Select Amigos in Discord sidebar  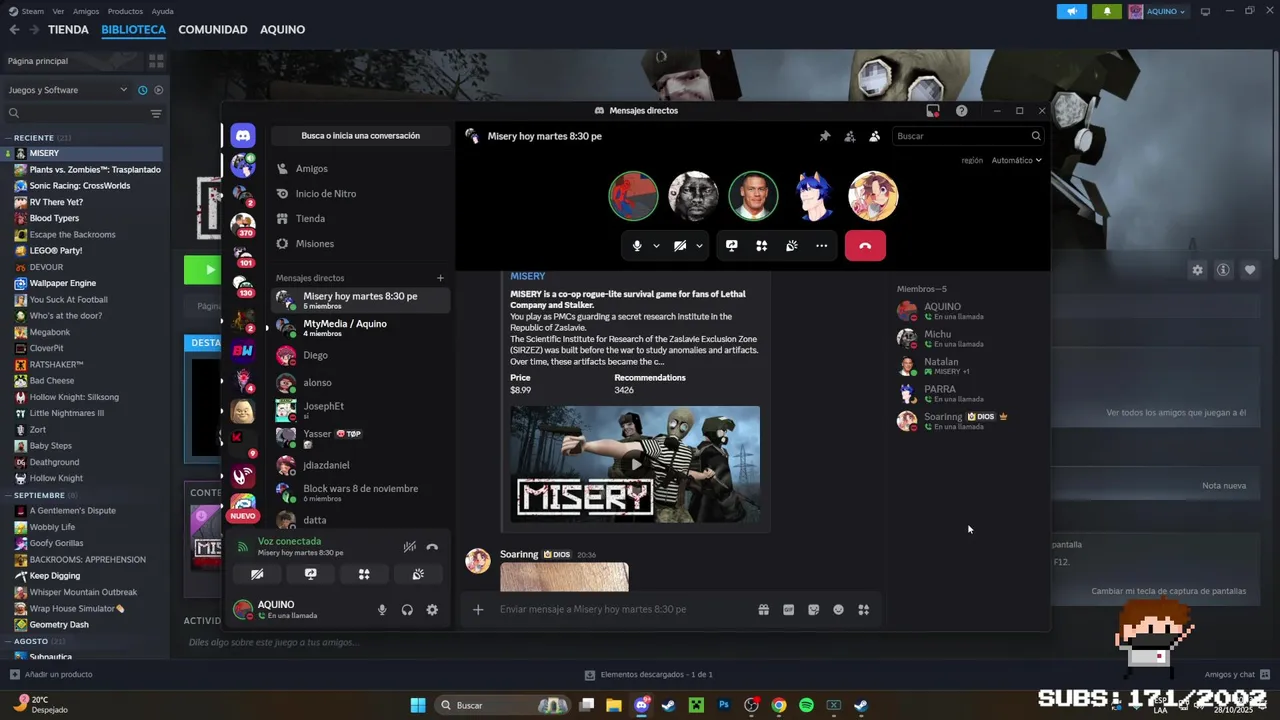tap(360, 169)
